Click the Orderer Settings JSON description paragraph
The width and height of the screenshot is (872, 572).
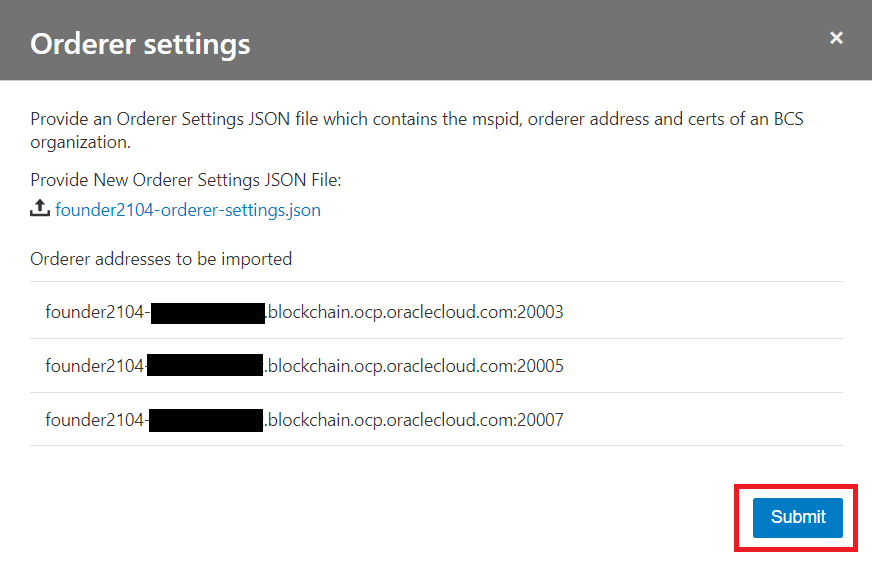click(x=417, y=130)
